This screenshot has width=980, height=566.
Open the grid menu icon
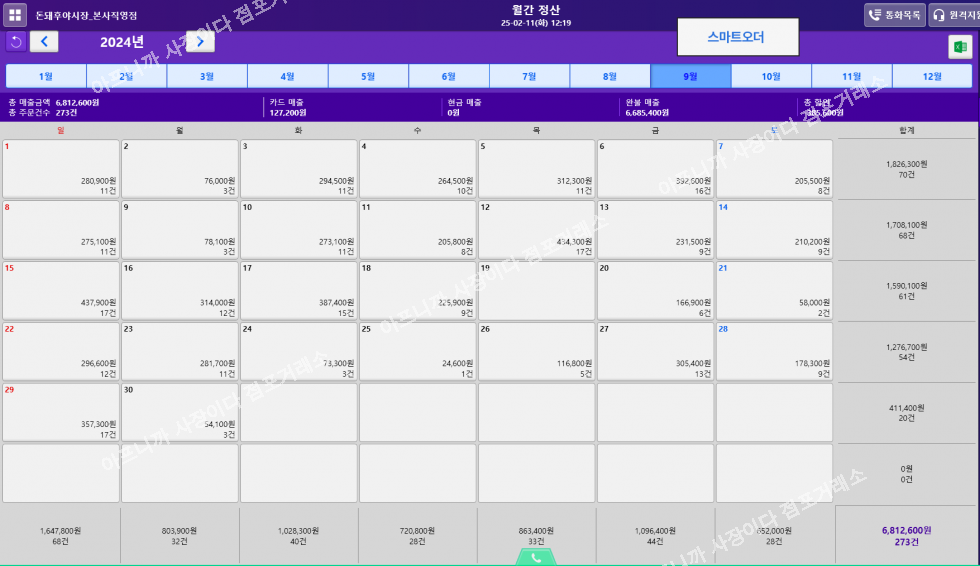(16, 15)
